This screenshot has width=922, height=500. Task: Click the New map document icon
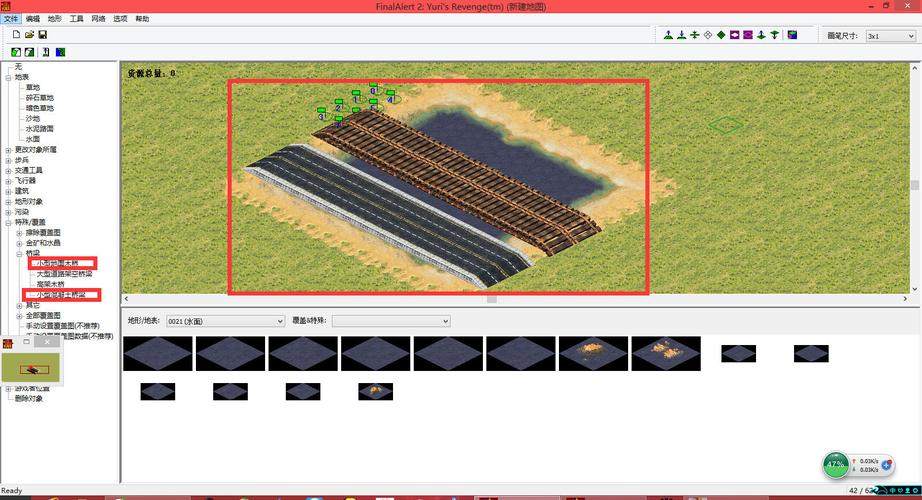tap(16, 35)
